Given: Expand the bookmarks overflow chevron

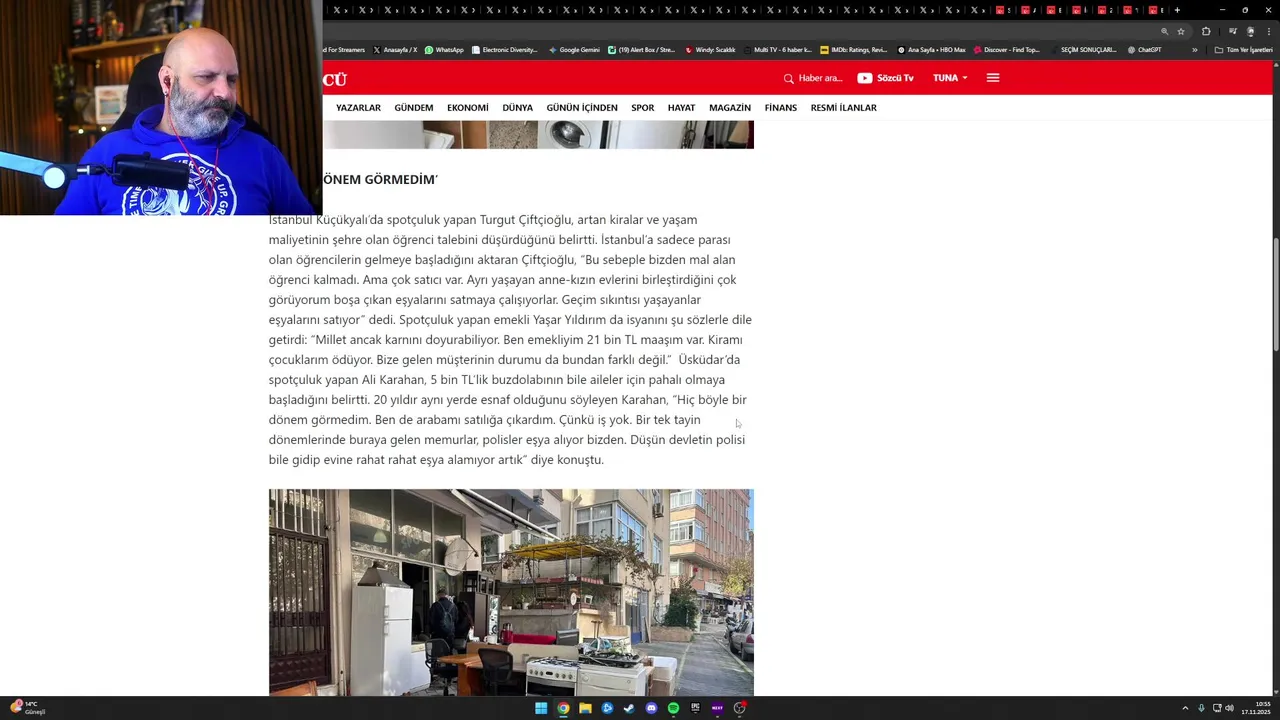Looking at the screenshot, I should 1194,50.
